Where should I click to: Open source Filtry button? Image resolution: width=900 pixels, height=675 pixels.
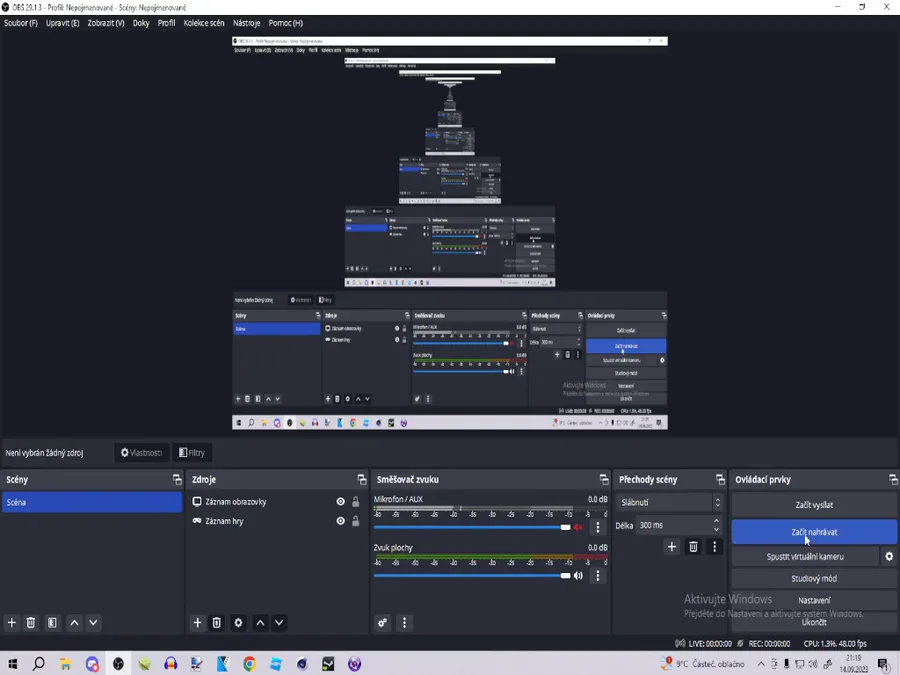pos(192,453)
